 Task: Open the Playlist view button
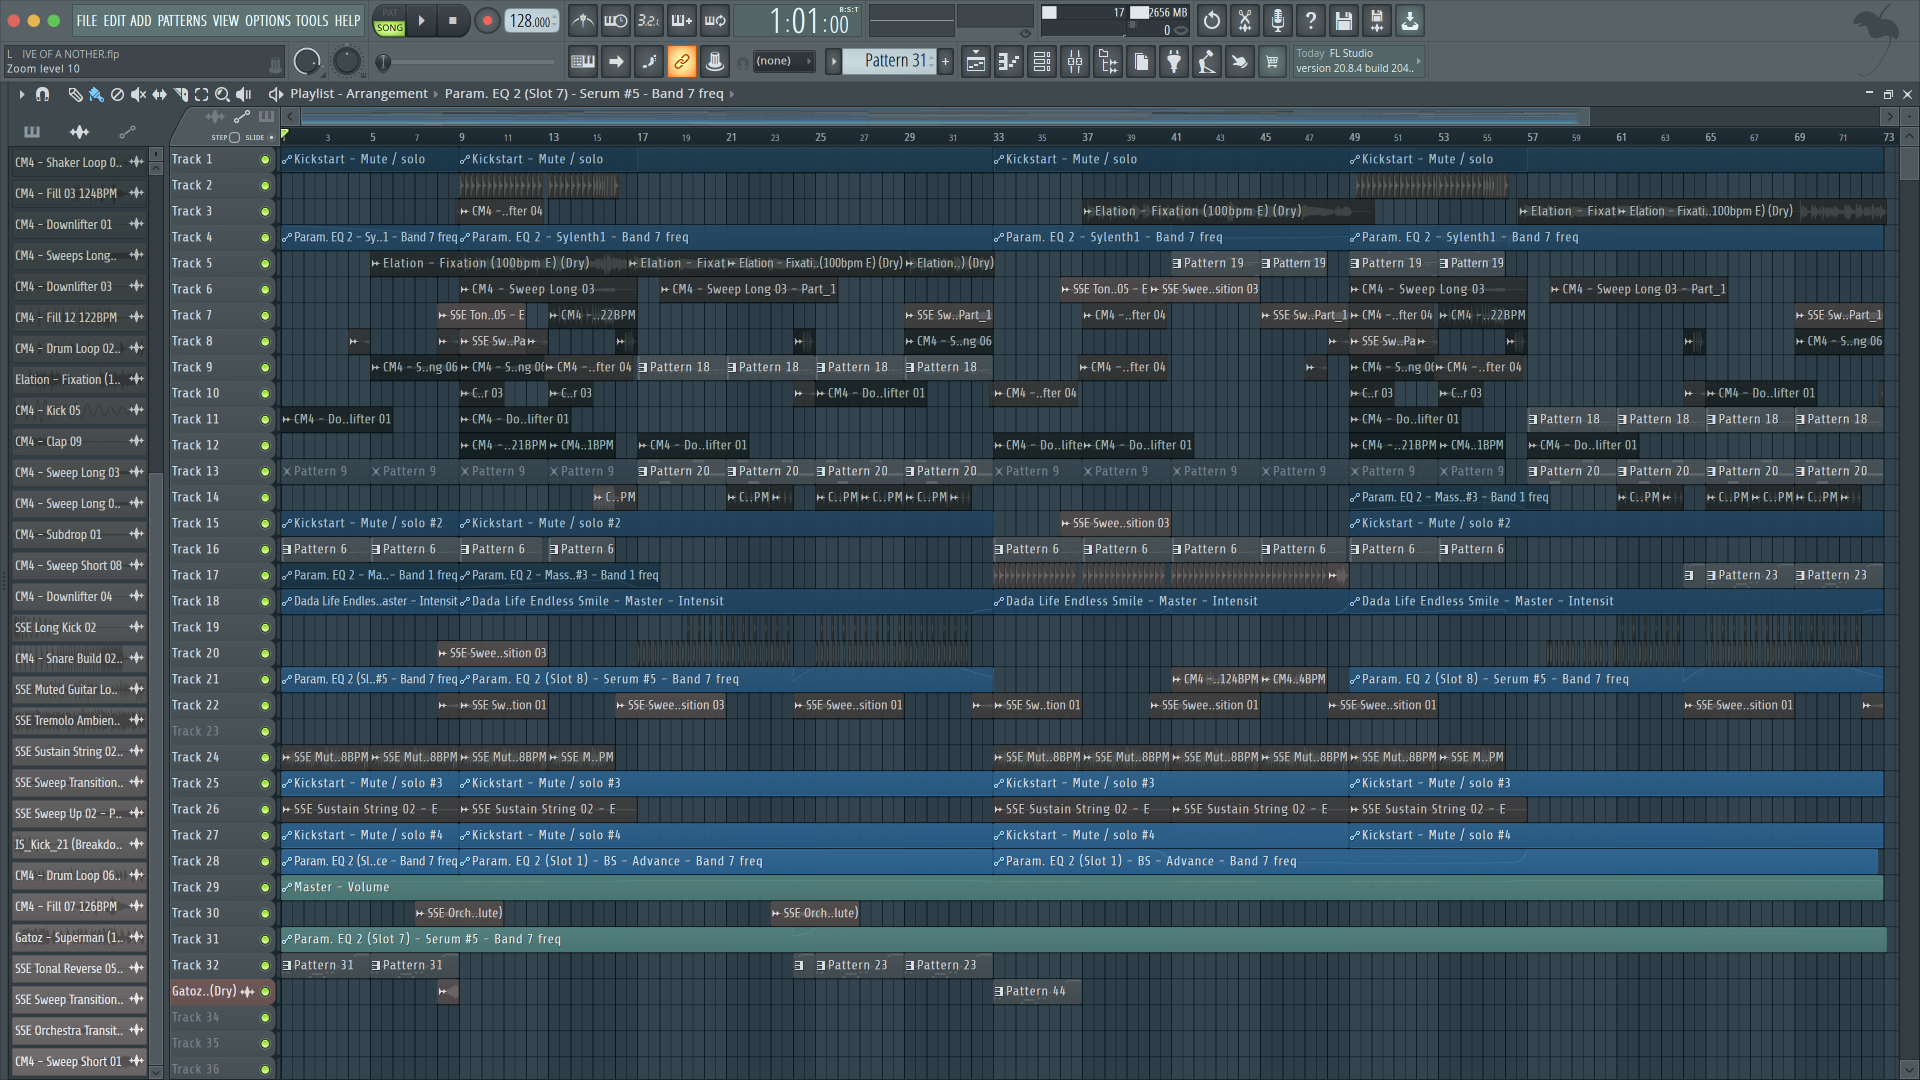coord(976,62)
